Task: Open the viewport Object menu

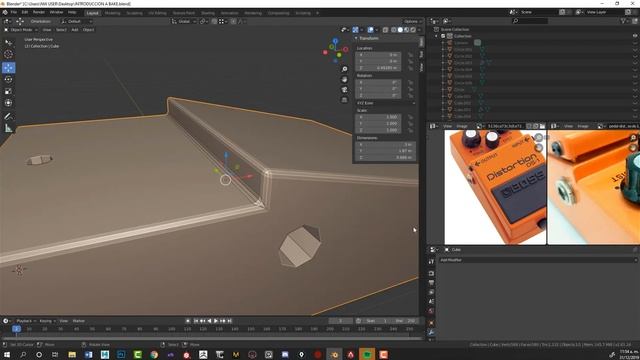Action: pos(88,30)
